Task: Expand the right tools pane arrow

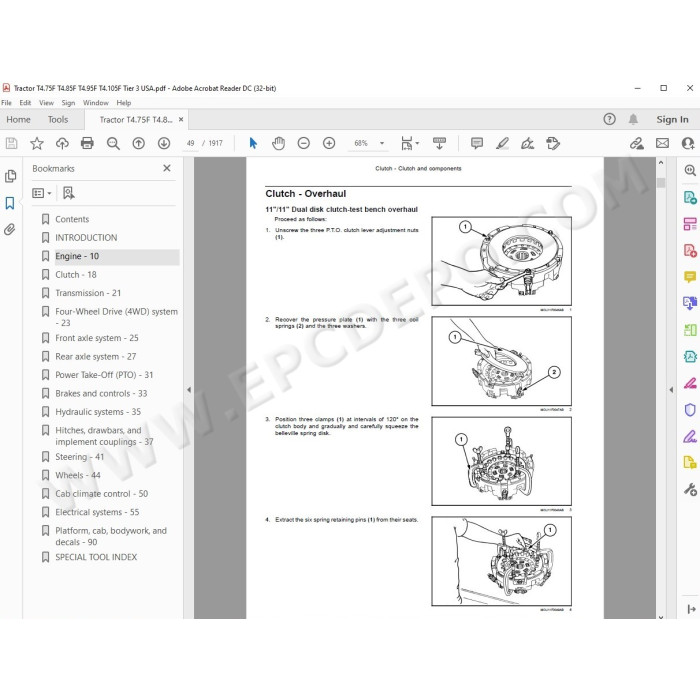Action: click(671, 390)
